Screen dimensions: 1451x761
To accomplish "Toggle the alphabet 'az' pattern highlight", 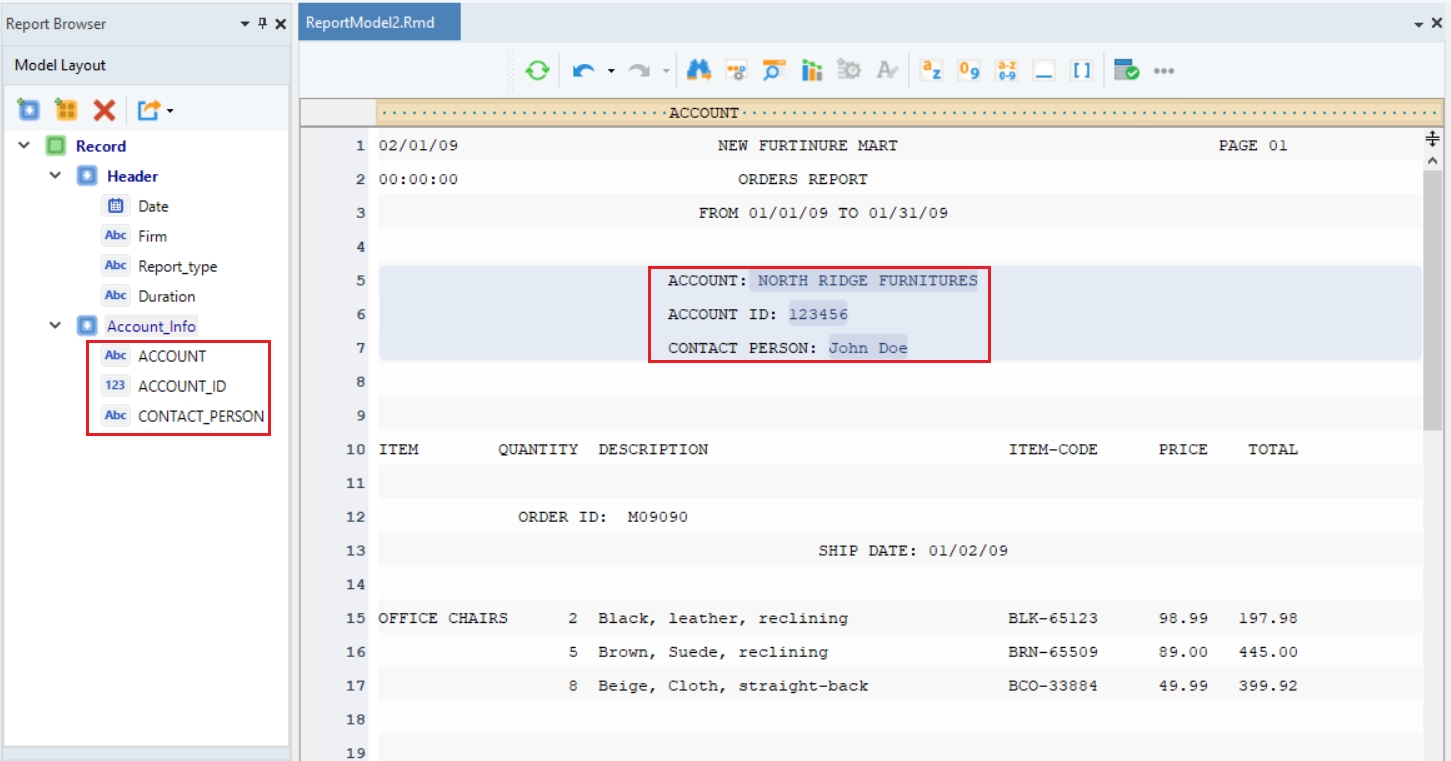I will pyautogui.click(x=931, y=71).
